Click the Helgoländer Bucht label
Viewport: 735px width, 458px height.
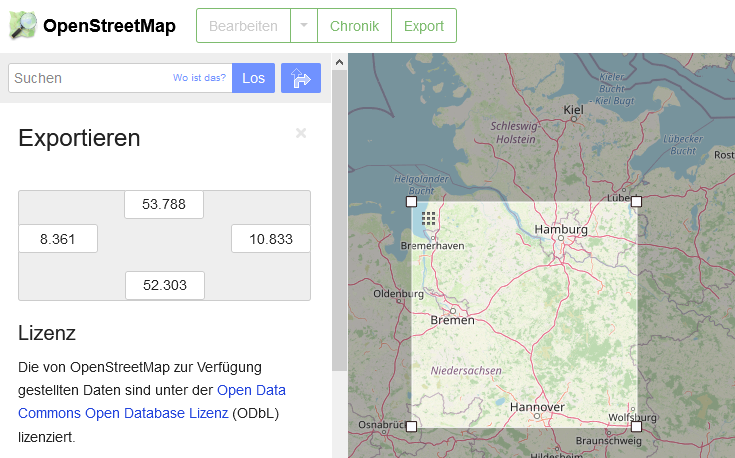(x=421, y=185)
